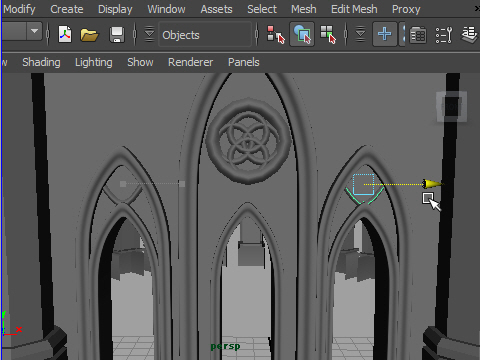Select by hierarchy mode icon

(276, 34)
